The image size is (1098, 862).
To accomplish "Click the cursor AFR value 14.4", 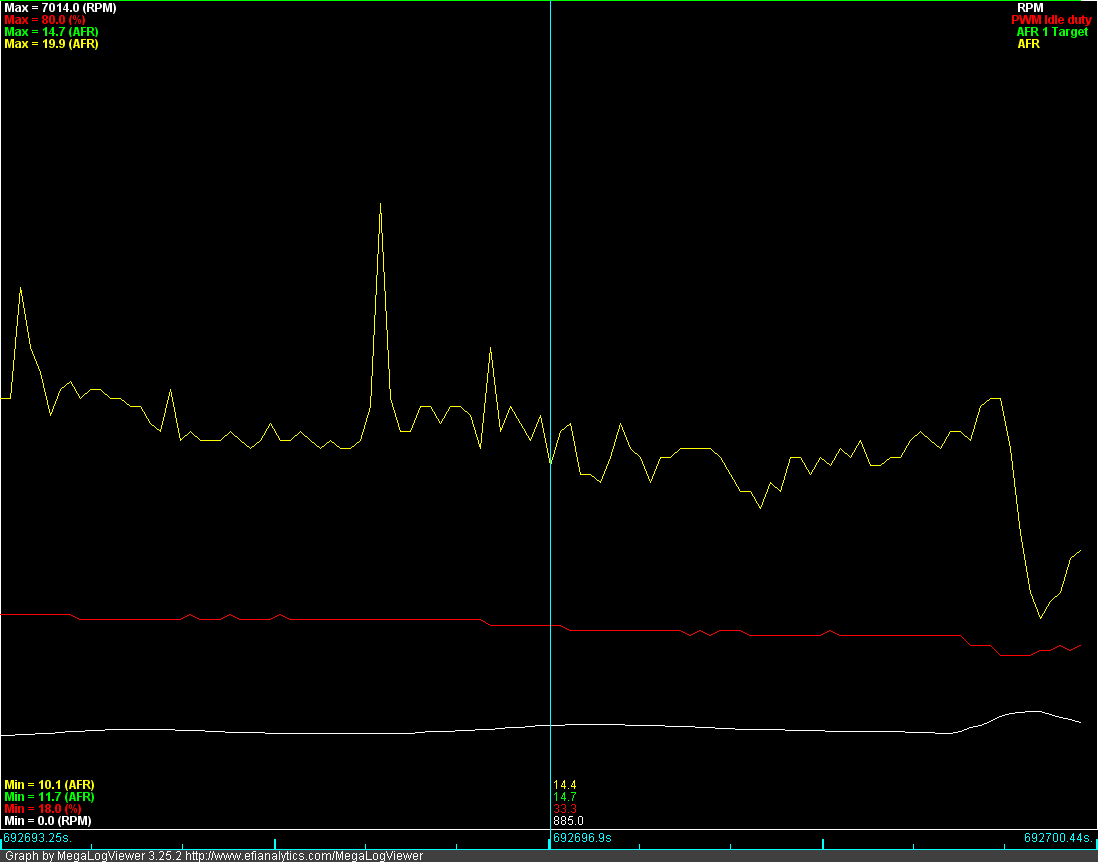I will tap(564, 785).
